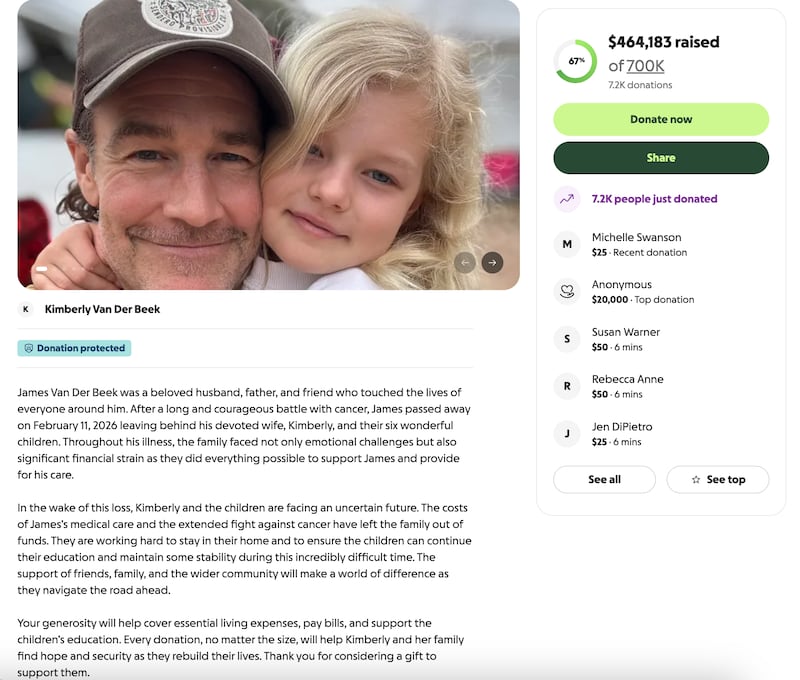Click the photo carousel position indicator

[41, 269]
